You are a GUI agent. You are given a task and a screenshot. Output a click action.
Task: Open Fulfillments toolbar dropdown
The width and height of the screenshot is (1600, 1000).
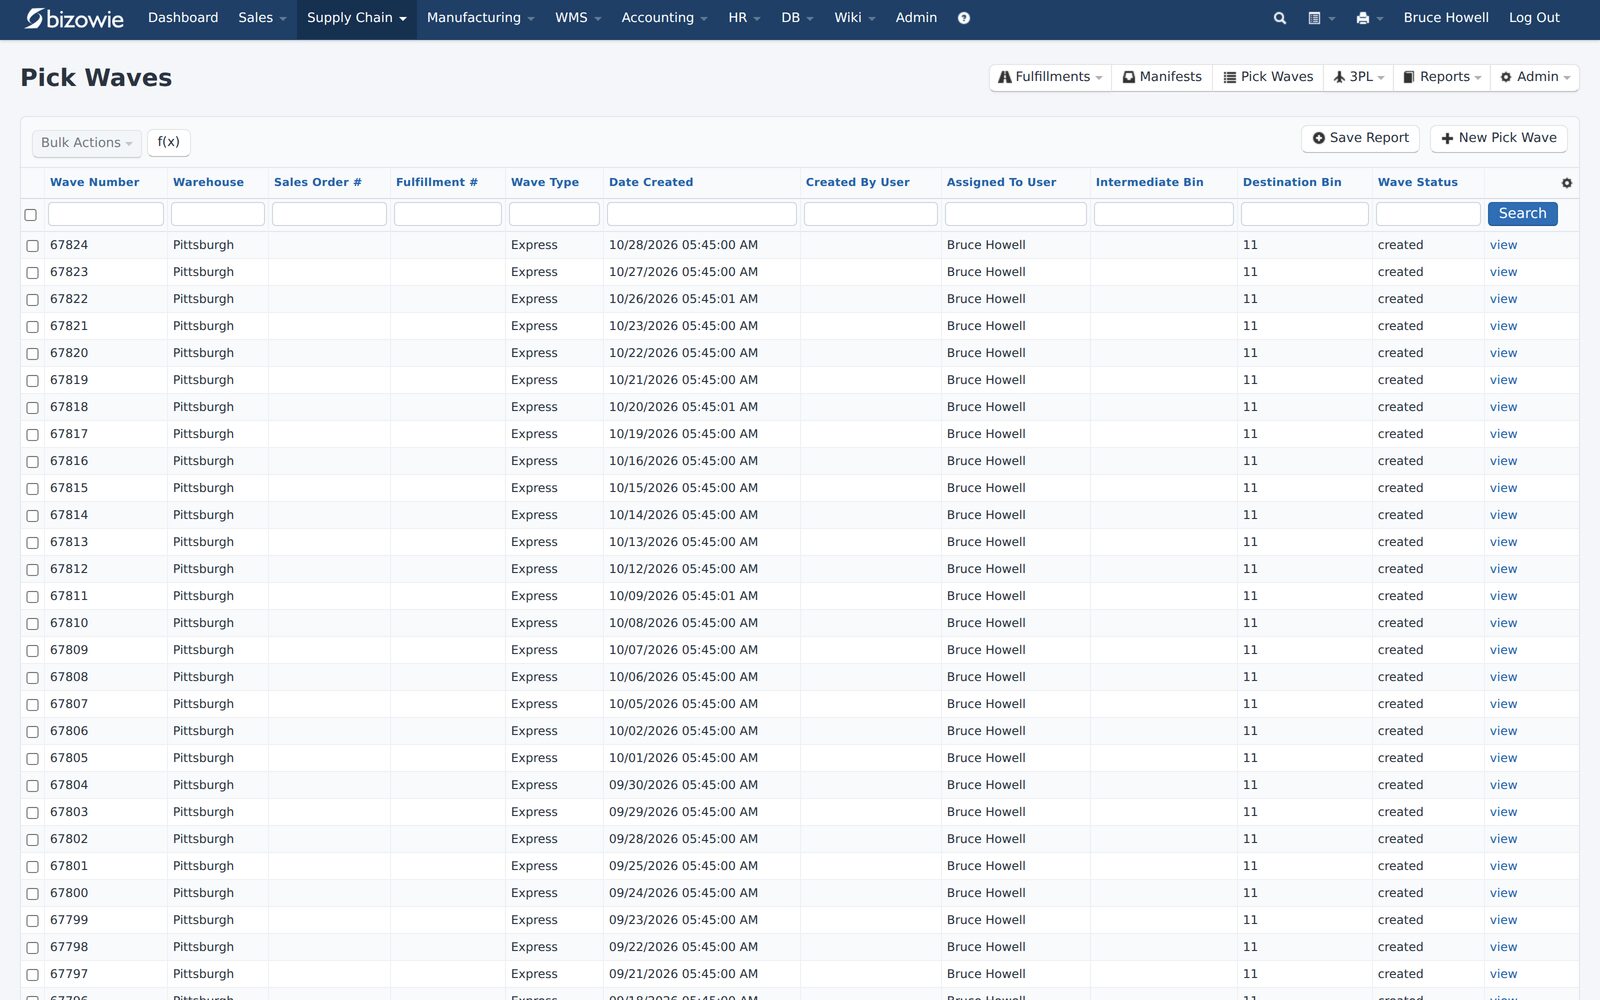click(1050, 77)
